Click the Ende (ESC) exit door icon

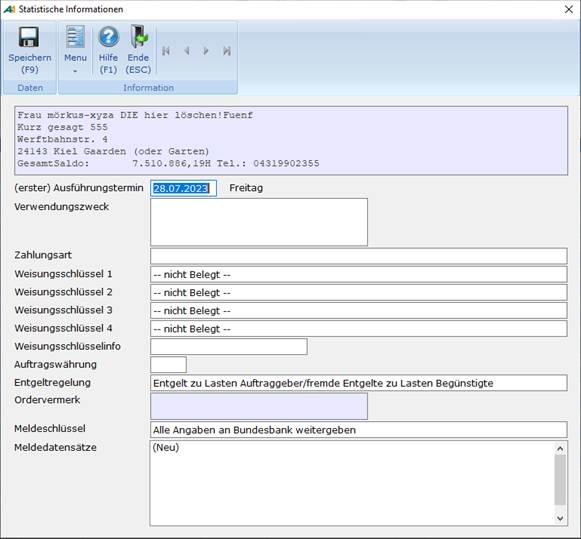click(139, 36)
